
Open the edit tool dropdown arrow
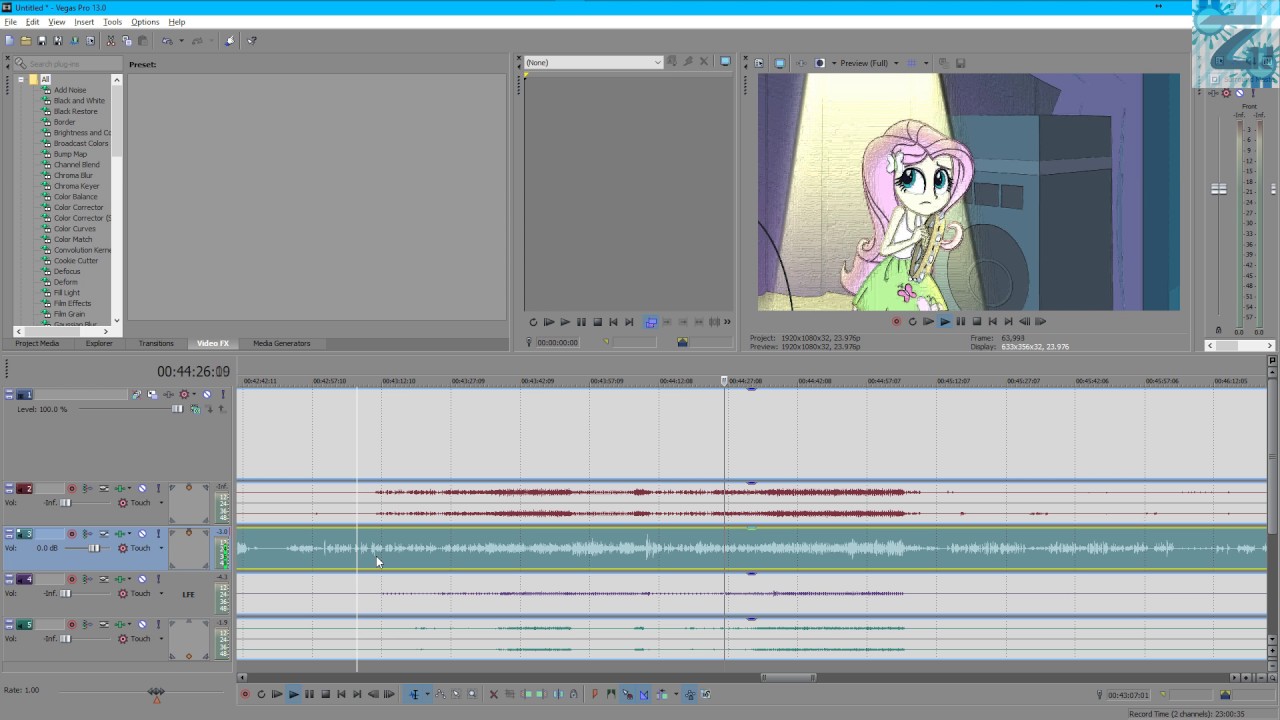(428, 694)
